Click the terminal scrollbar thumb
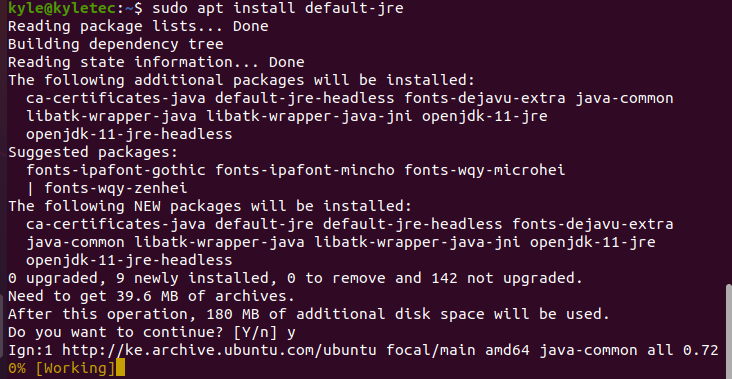This screenshot has width=732, height=379. (728, 331)
